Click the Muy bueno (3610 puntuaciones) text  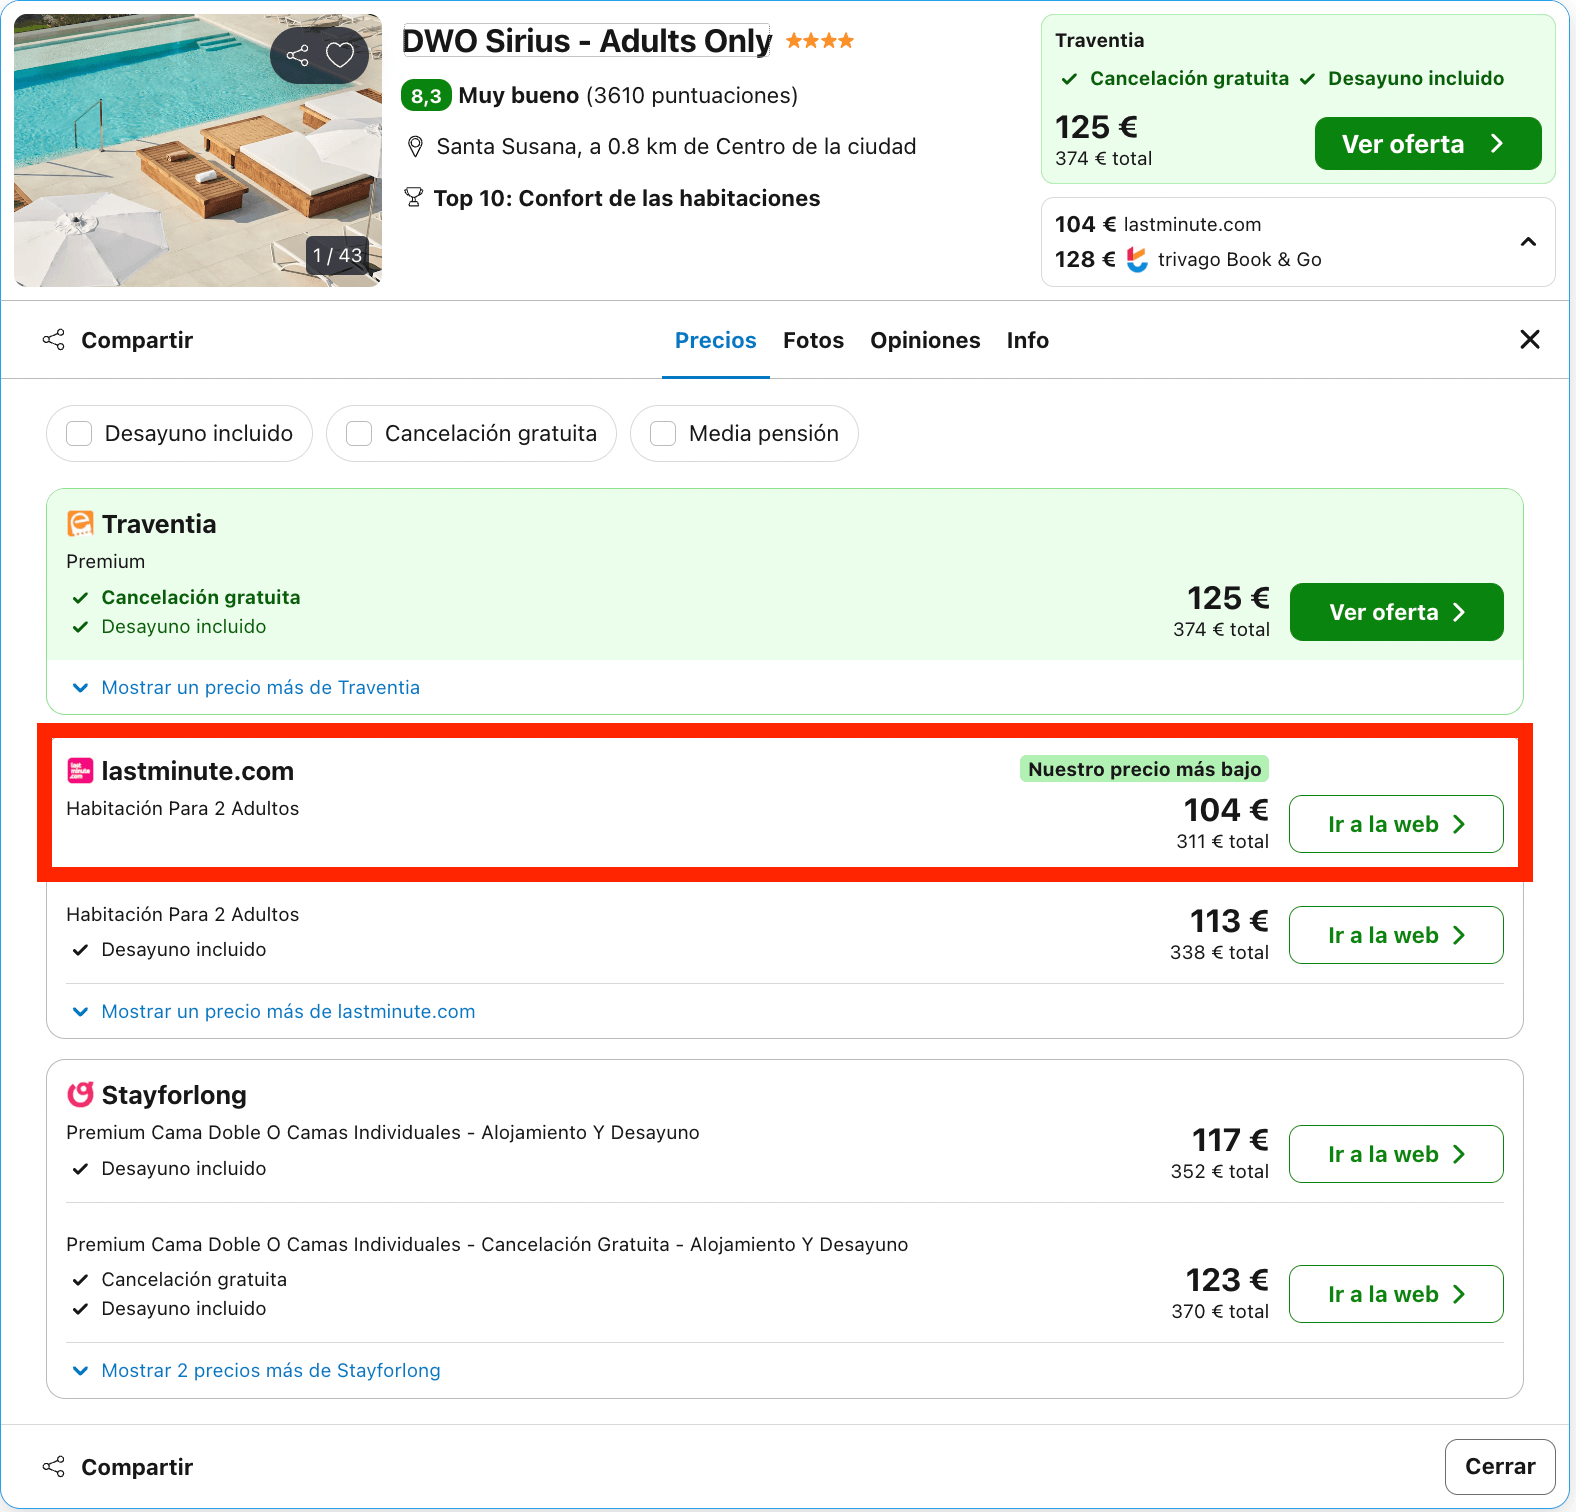point(628,96)
